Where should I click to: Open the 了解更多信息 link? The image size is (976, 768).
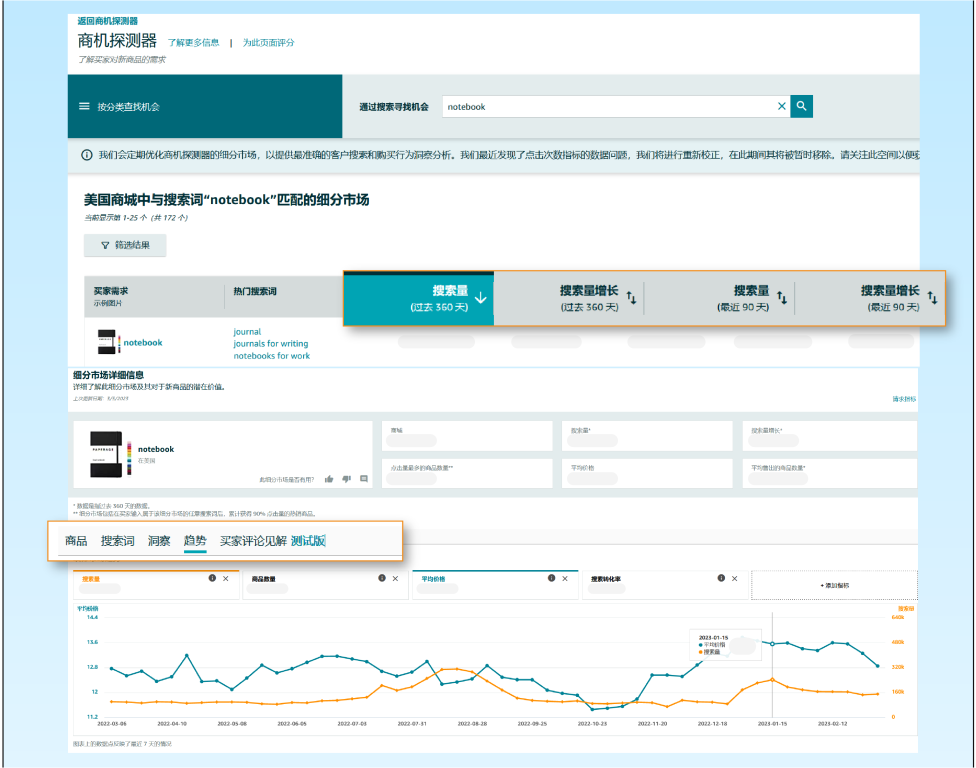194,42
